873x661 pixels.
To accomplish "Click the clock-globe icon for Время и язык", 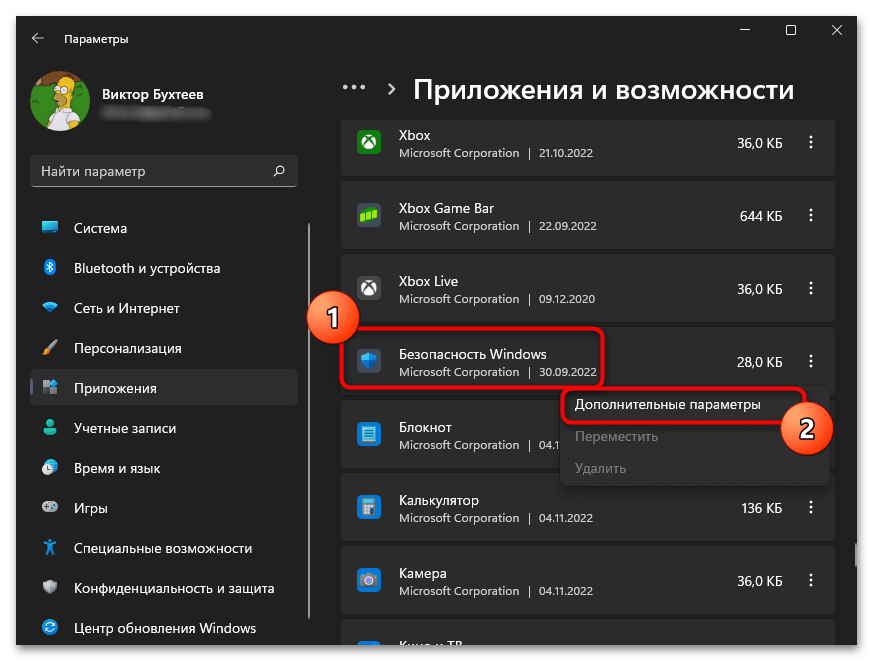I will (x=50, y=468).
